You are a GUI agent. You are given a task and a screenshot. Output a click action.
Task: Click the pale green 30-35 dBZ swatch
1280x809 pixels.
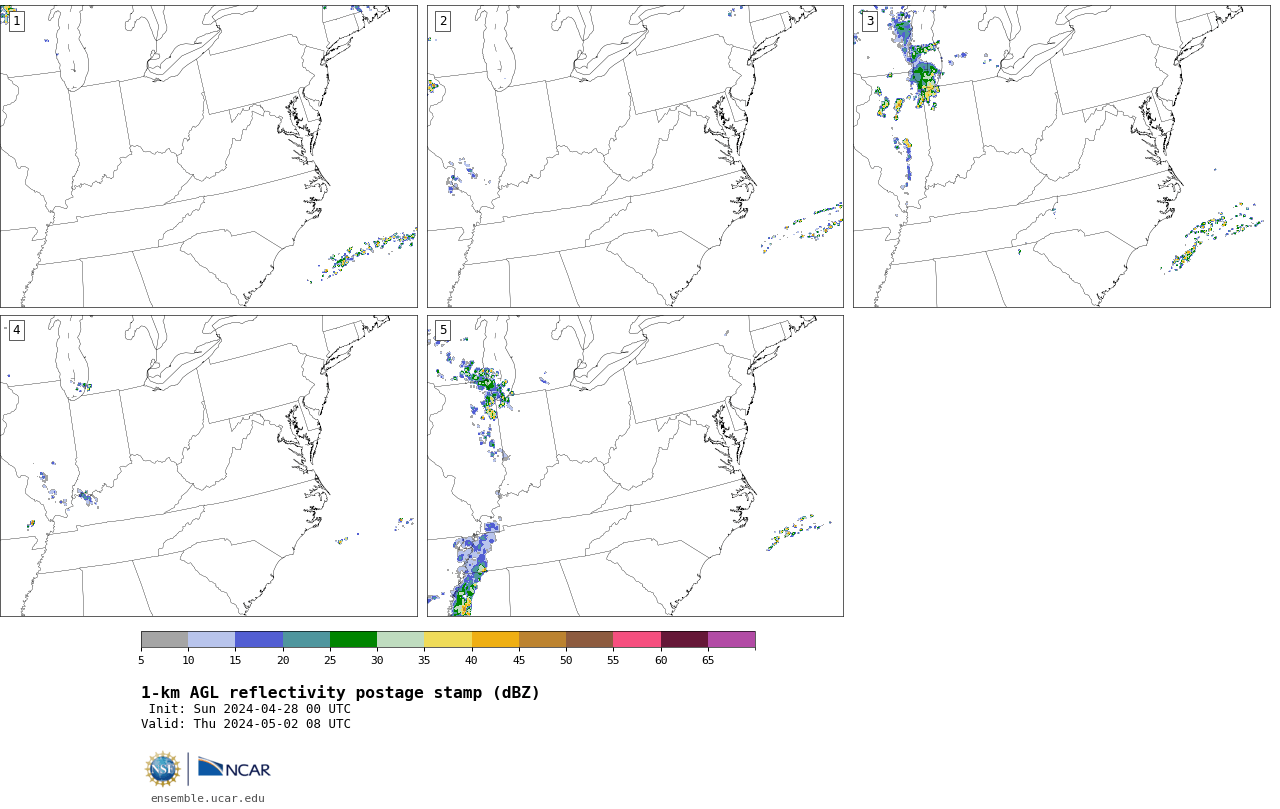pos(400,640)
